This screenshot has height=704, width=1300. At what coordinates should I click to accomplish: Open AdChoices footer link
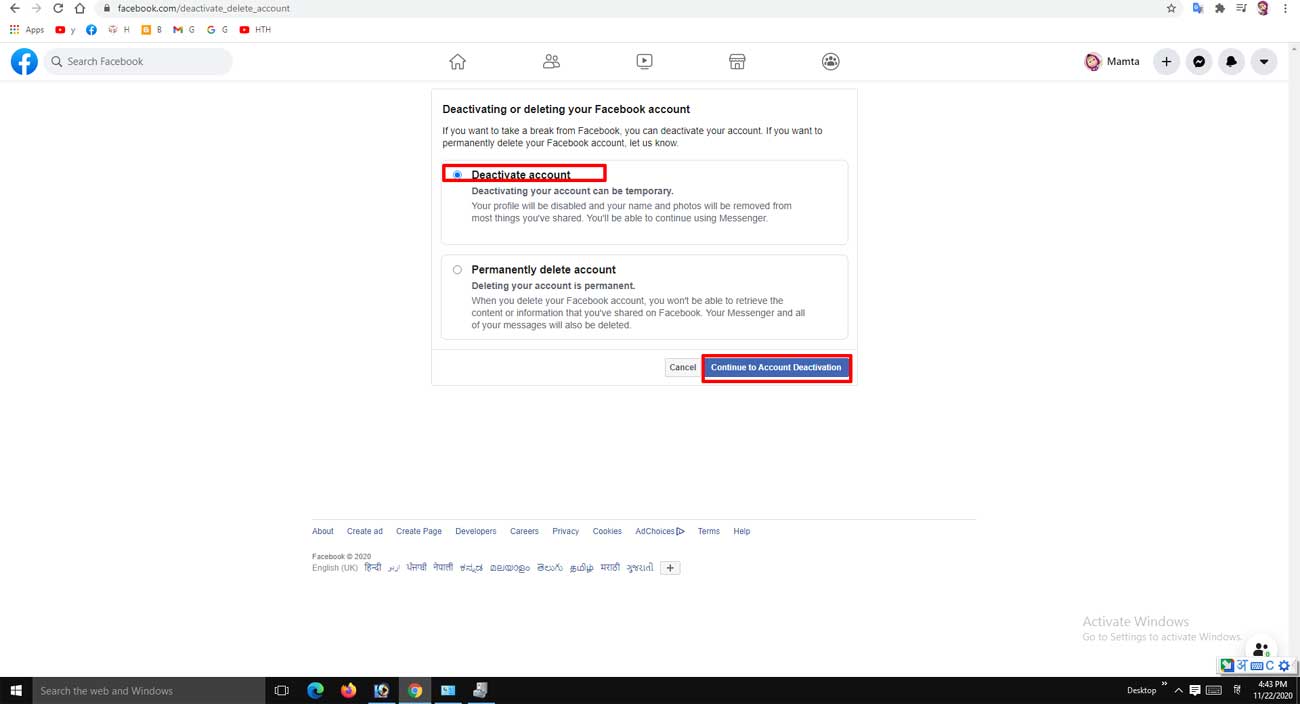pyautogui.click(x=660, y=532)
